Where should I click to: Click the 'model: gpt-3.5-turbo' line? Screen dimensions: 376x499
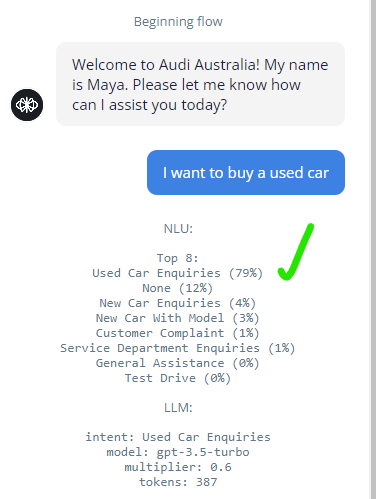pyautogui.click(x=178, y=452)
